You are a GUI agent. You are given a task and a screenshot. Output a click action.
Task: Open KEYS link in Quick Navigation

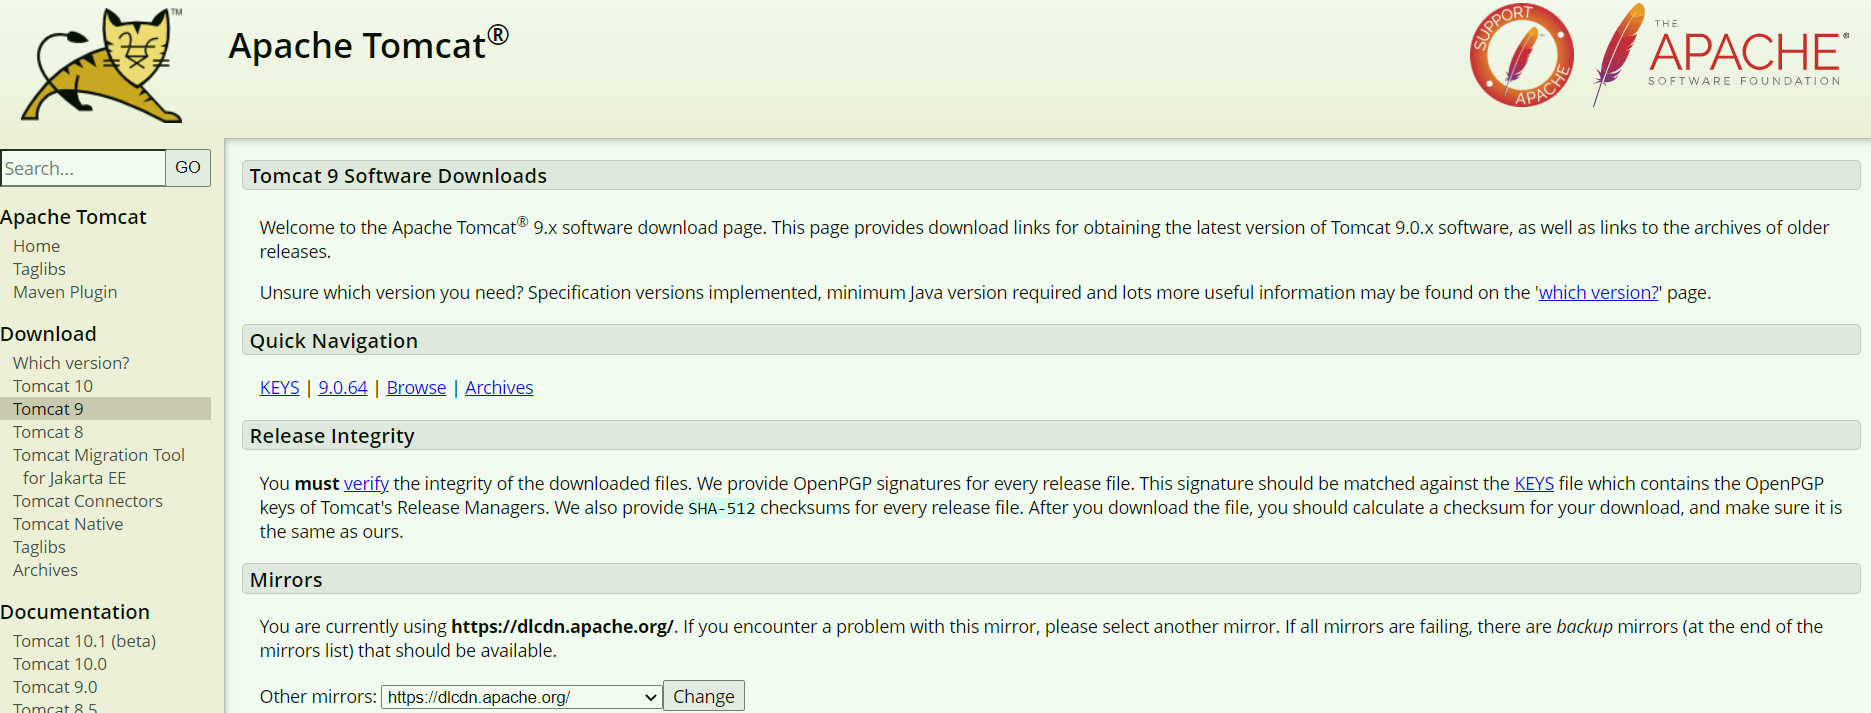coord(280,388)
